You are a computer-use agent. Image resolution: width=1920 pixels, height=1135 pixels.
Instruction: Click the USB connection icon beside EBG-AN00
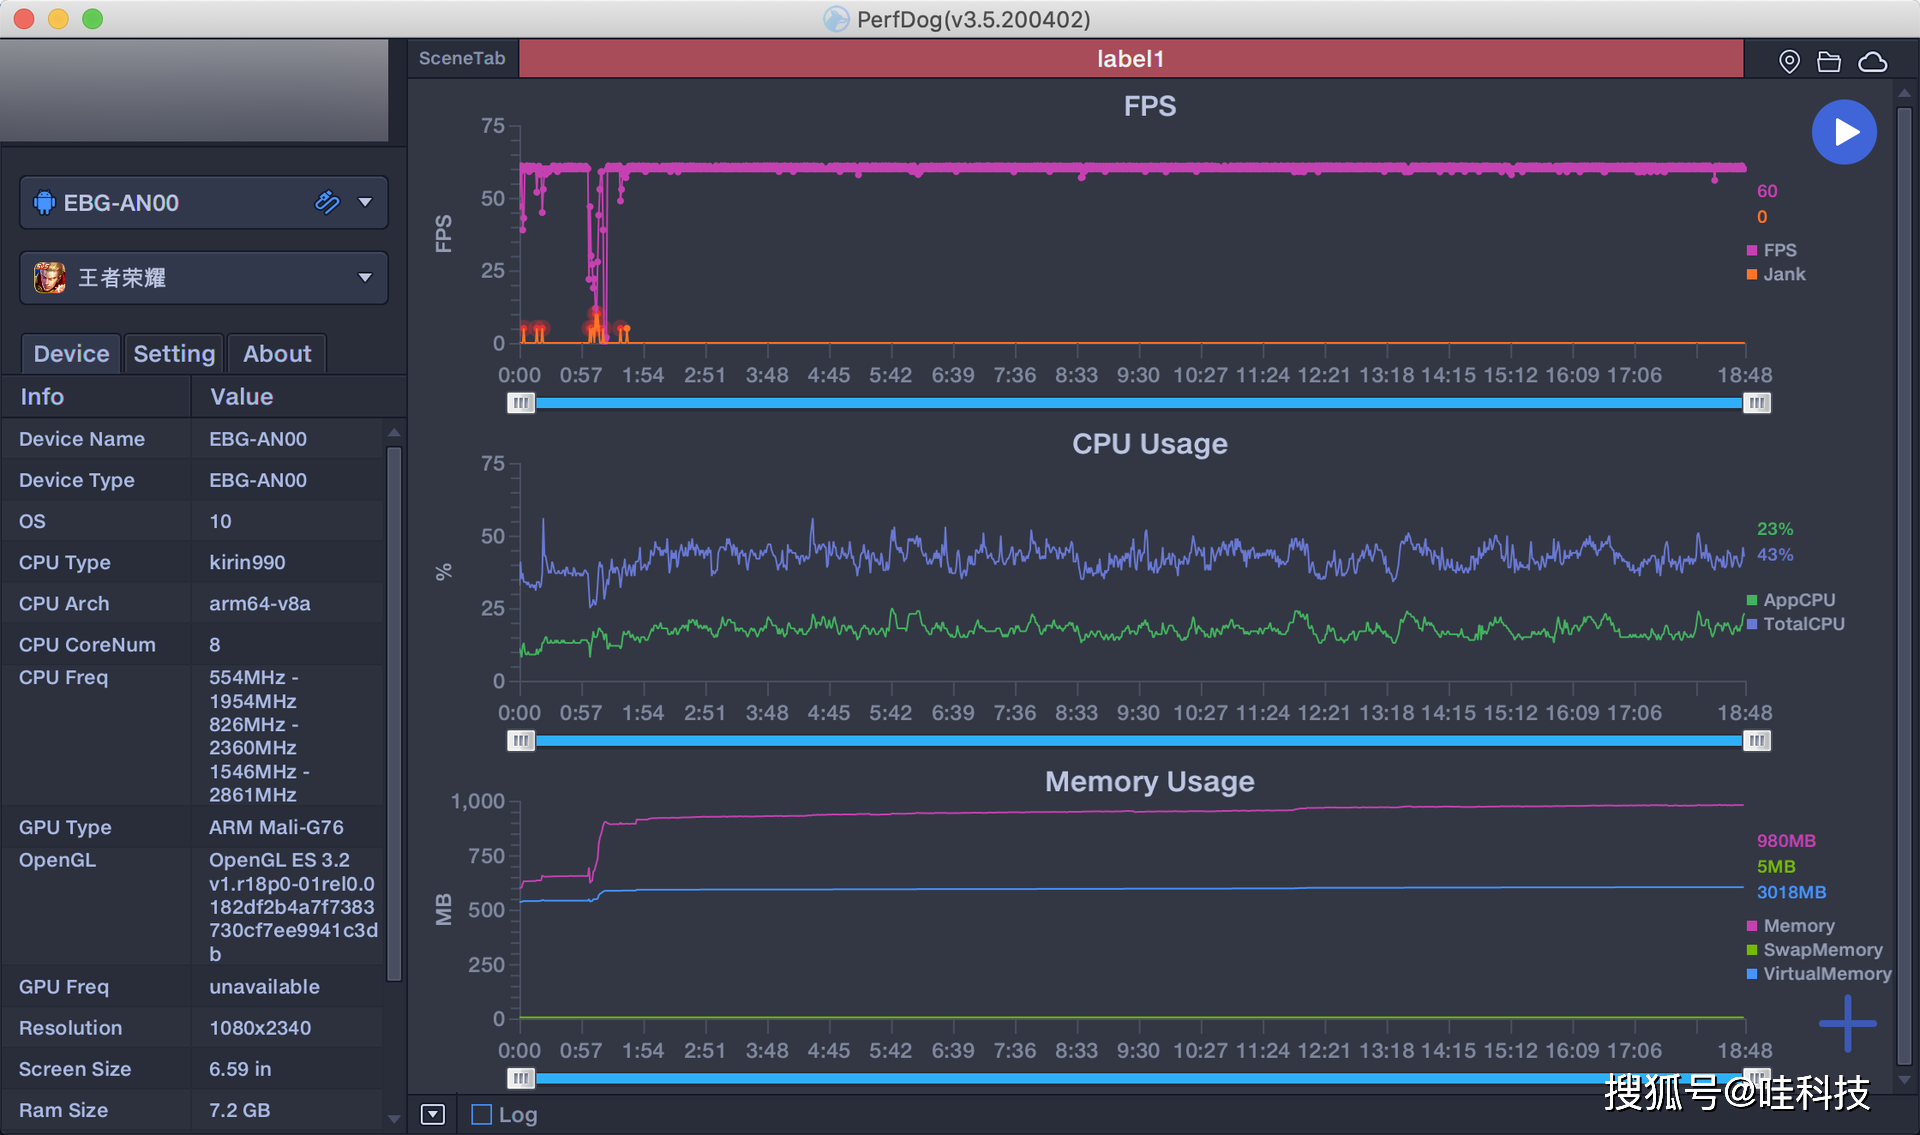pyautogui.click(x=327, y=202)
